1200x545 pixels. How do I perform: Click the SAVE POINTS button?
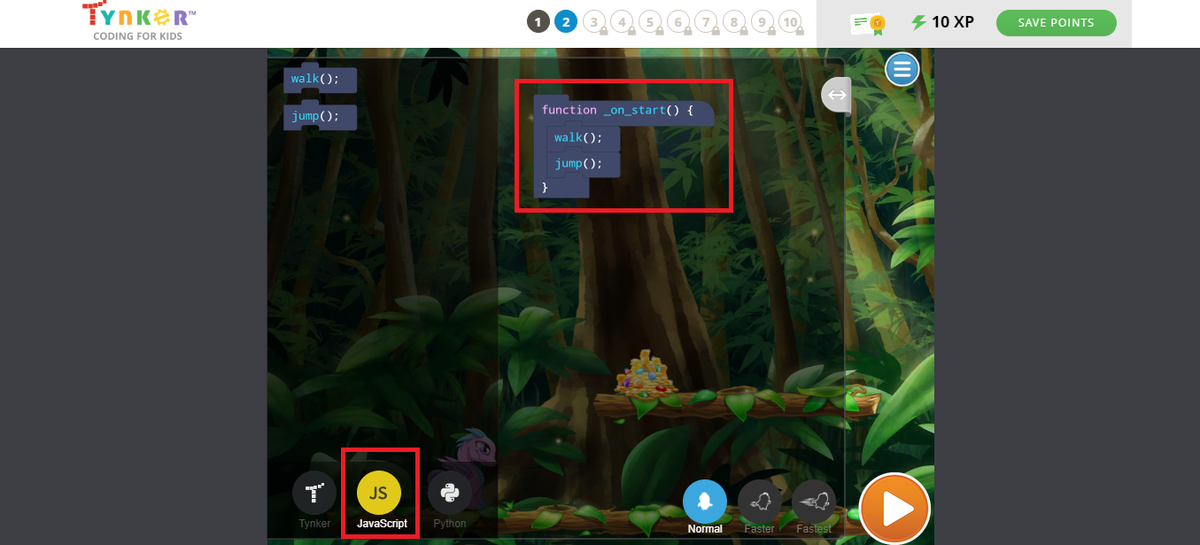click(x=1056, y=22)
